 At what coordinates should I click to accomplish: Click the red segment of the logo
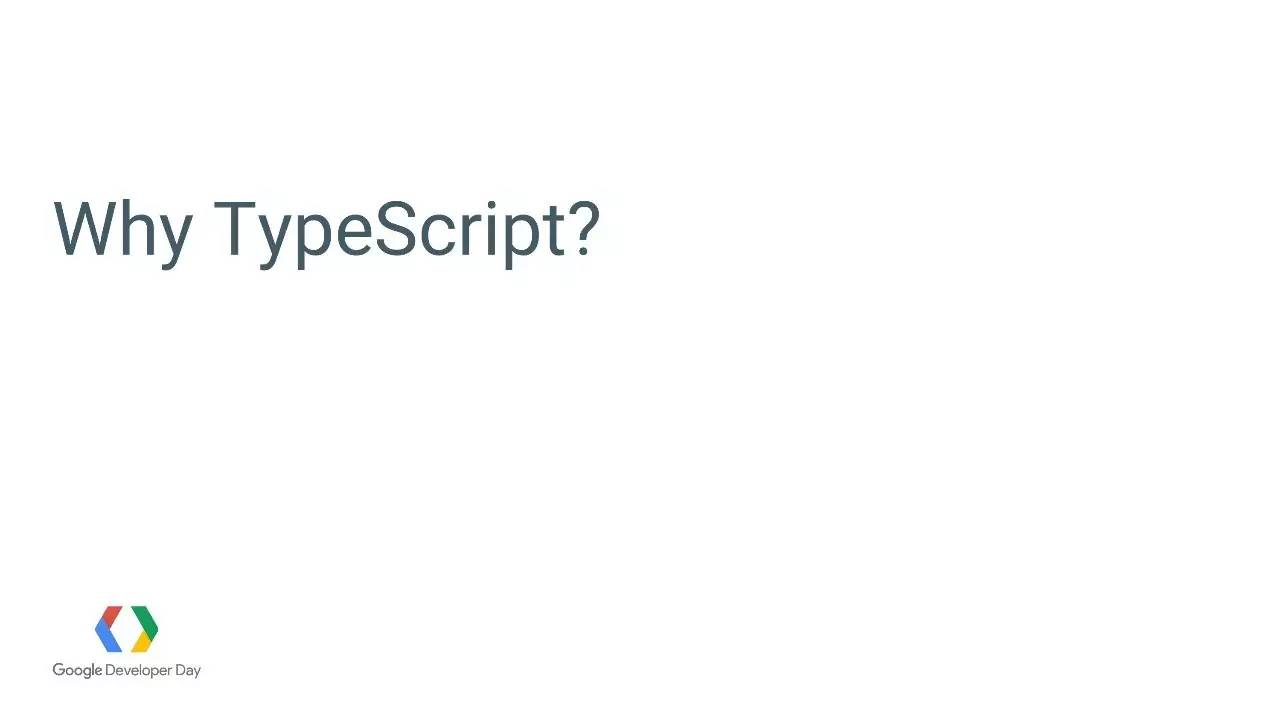coord(112,616)
